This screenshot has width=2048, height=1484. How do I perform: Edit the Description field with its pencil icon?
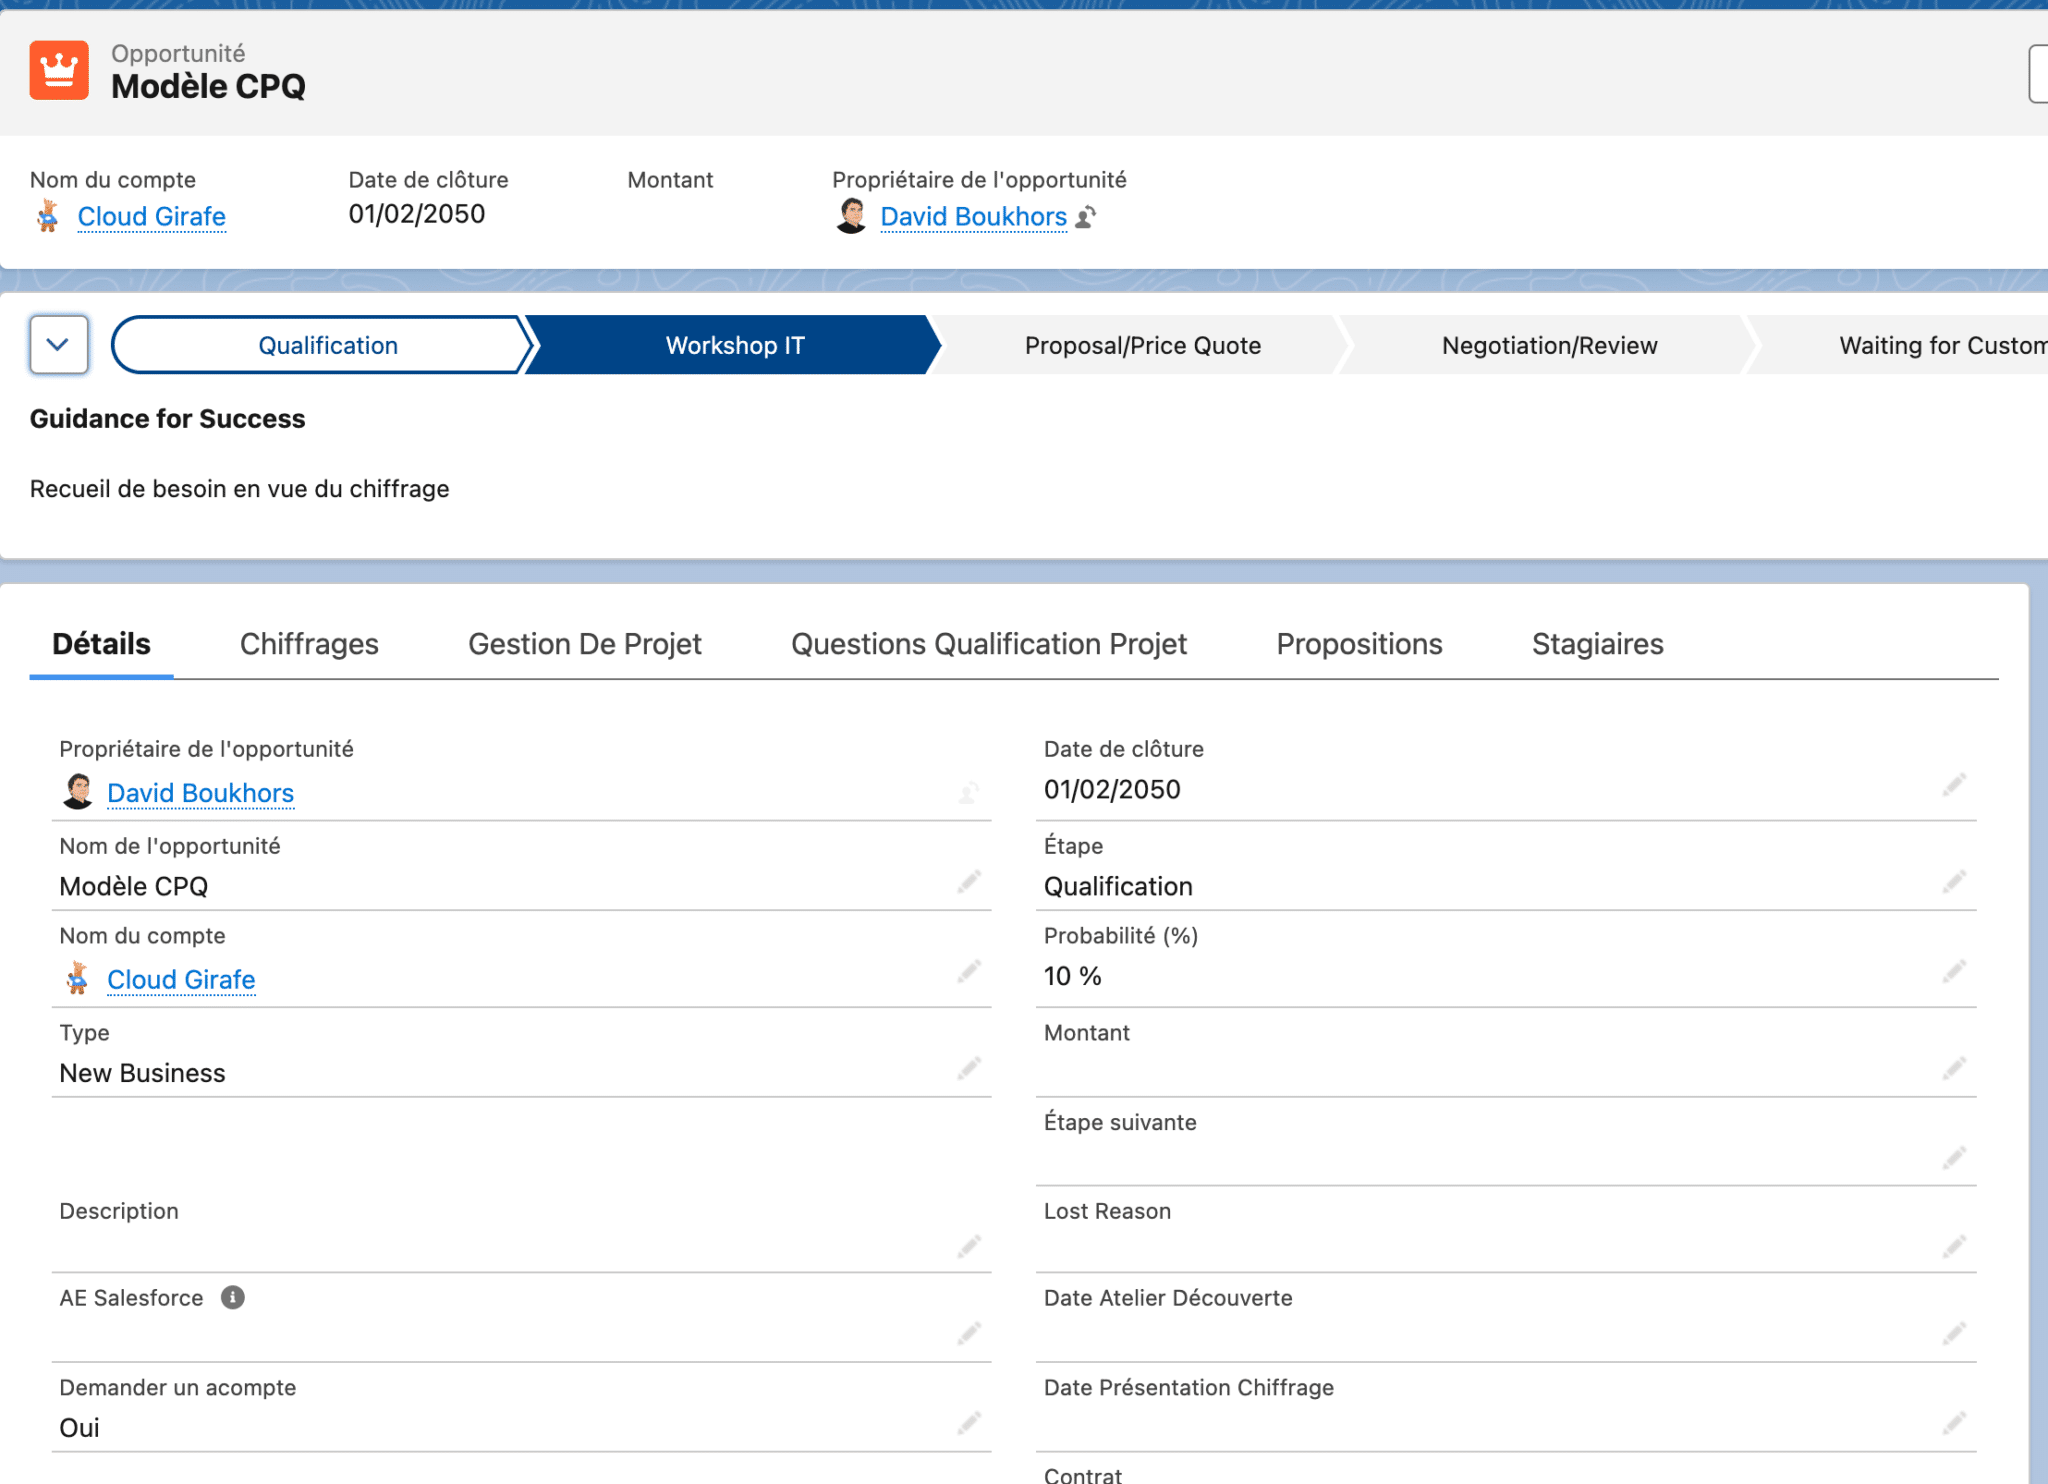click(x=969, y=1246)
